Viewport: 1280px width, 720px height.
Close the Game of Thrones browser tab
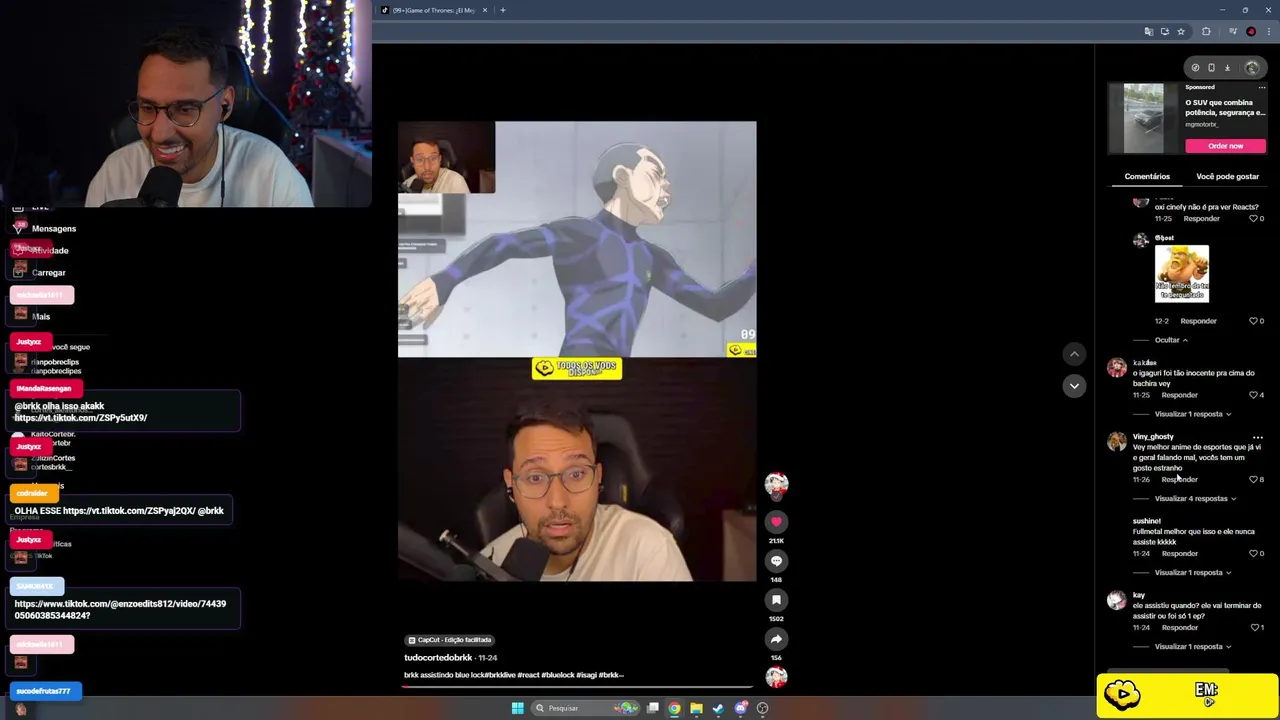pos(485,10)
